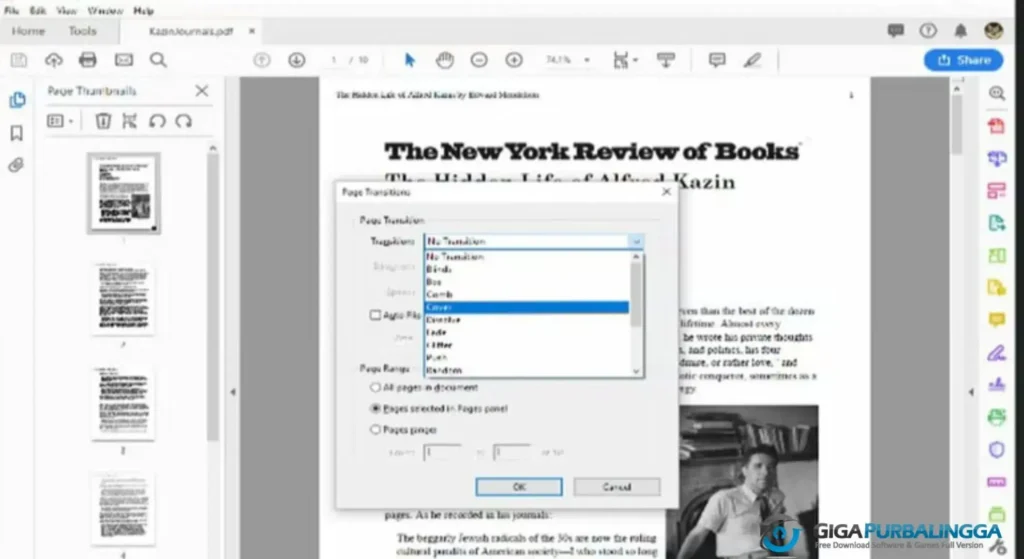
Task: Click Cancel in Page Transitions dialog
Action: pos(616,487)
